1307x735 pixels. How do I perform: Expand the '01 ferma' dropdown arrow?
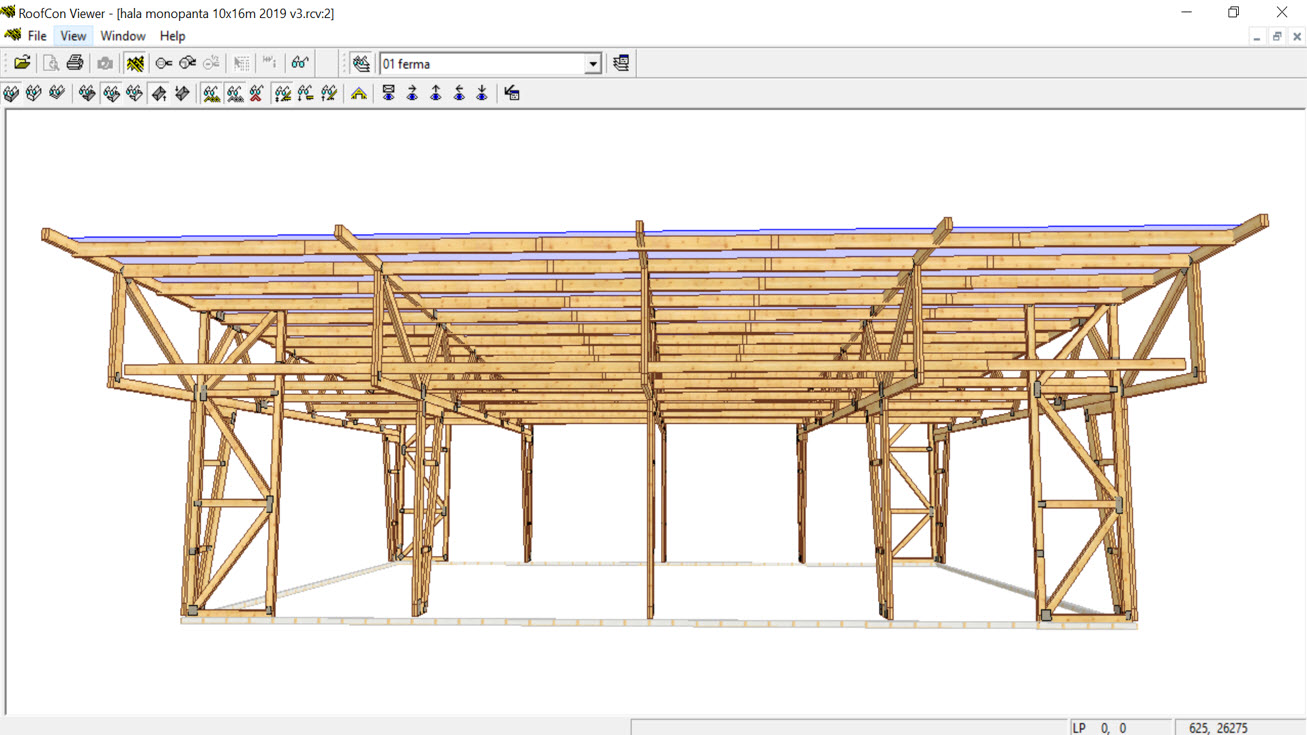tap(592, 64)
